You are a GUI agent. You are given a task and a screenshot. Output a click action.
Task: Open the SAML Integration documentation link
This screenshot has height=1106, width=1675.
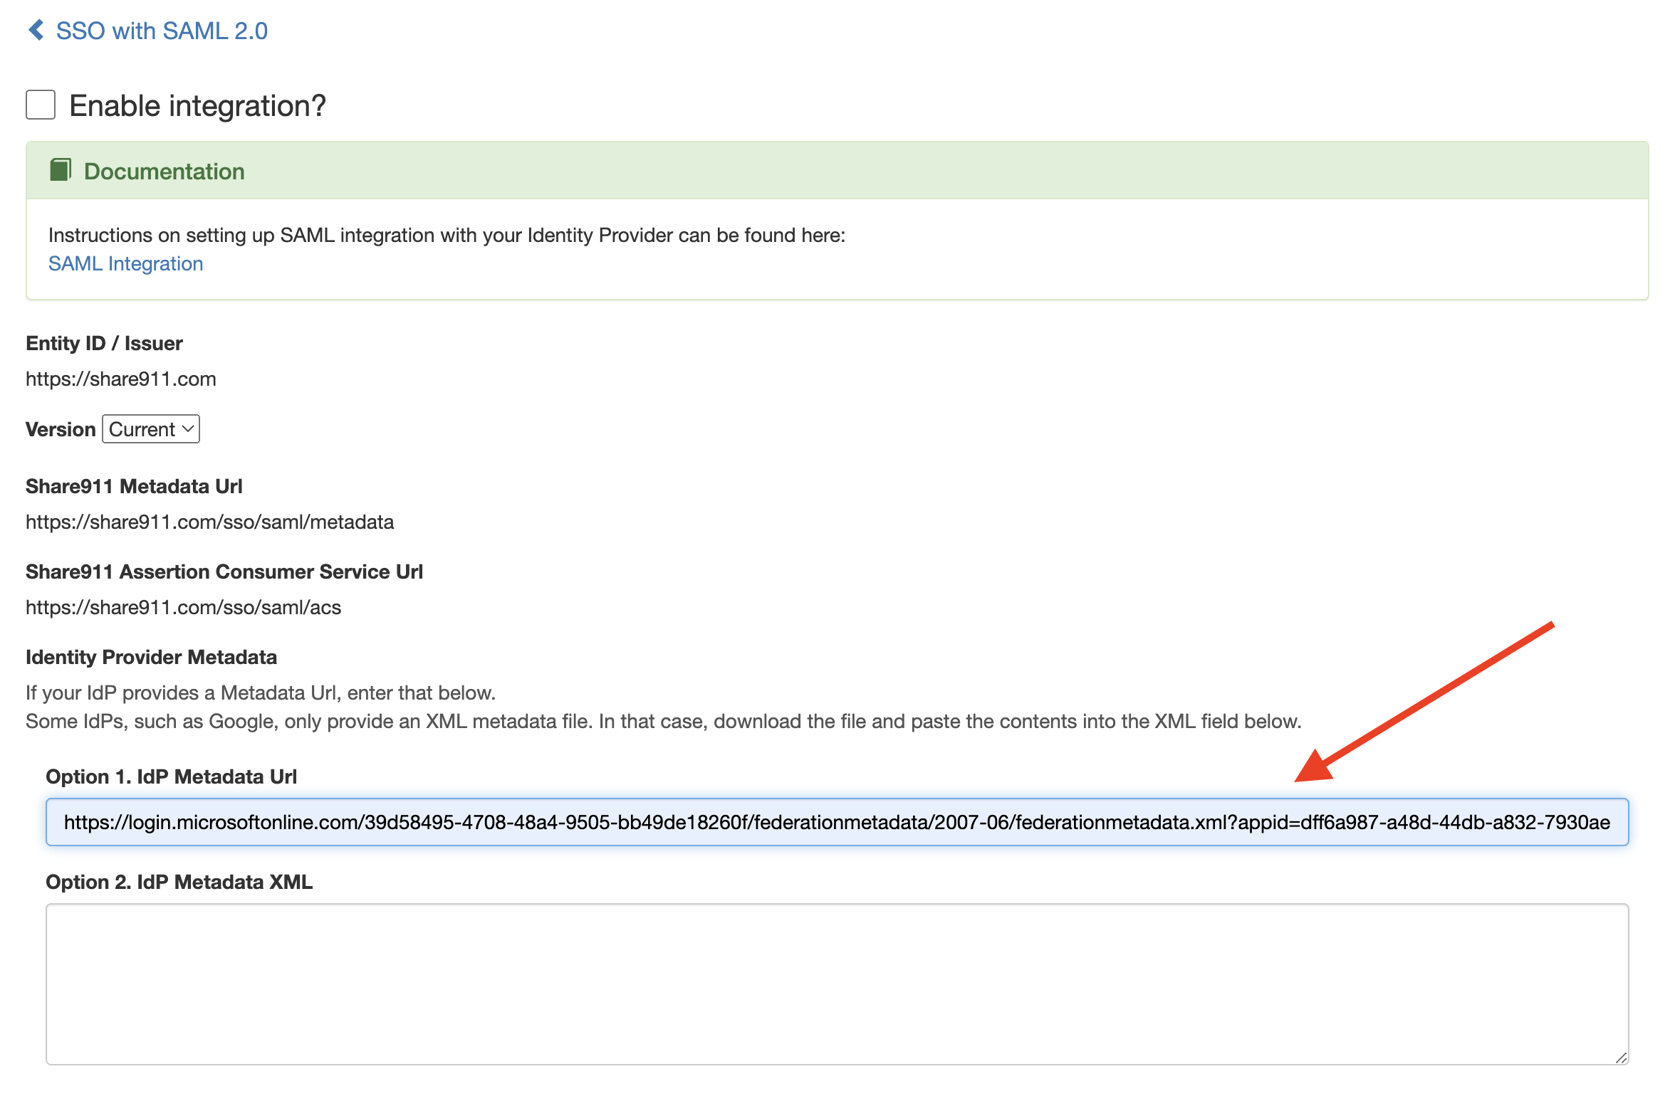(125, 263)
